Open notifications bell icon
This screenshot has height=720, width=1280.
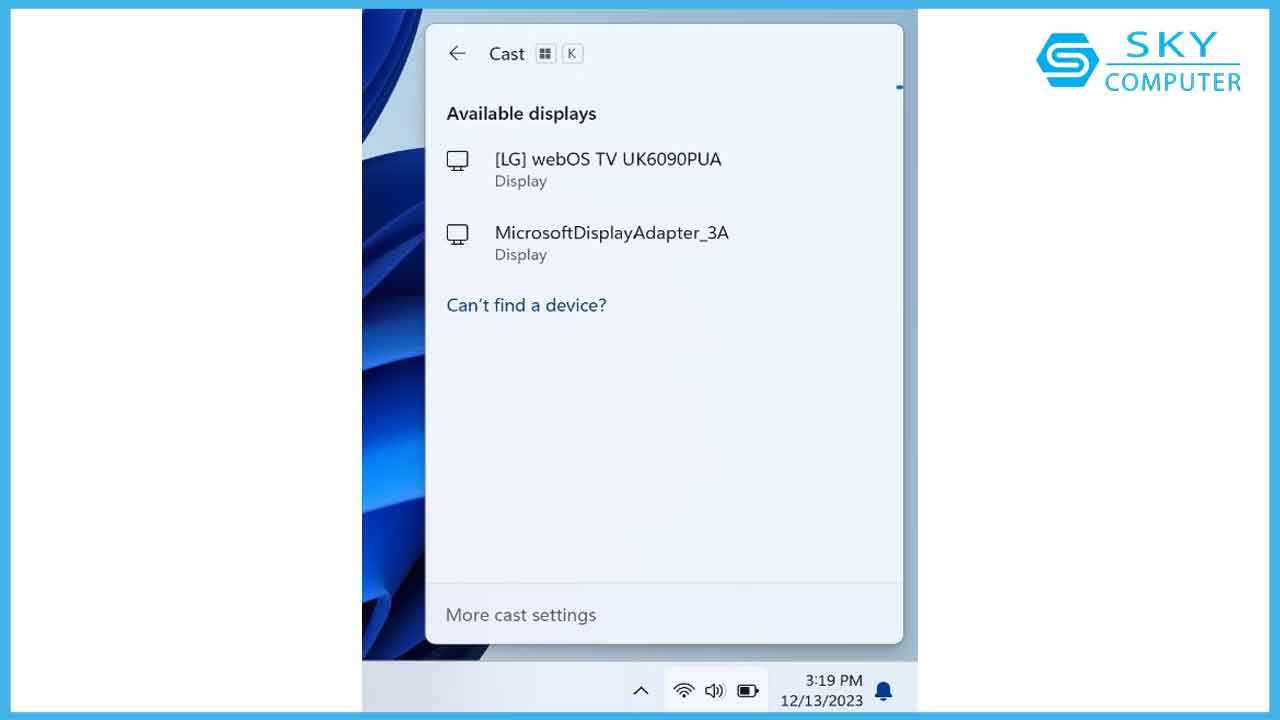(x=884, y=691)
